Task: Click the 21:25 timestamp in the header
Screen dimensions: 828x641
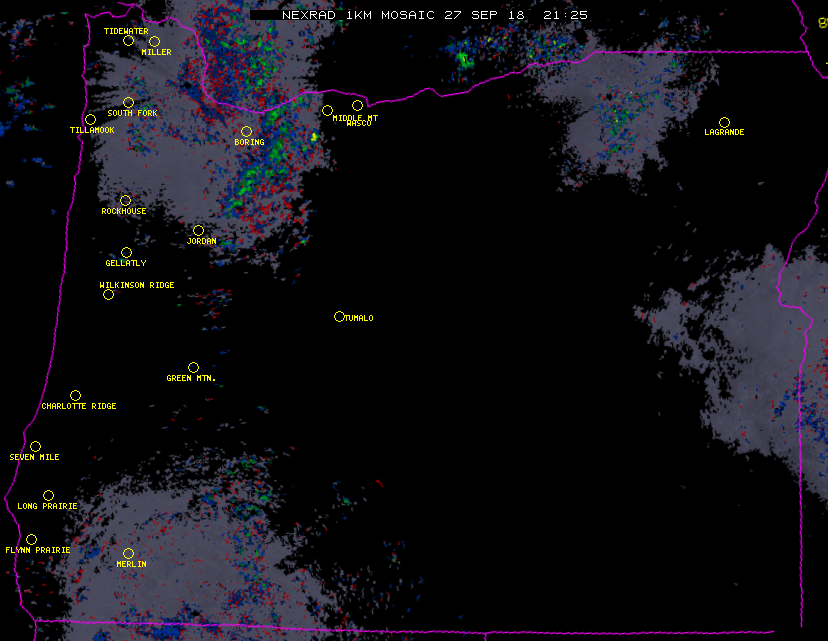Action: point(567,15)
